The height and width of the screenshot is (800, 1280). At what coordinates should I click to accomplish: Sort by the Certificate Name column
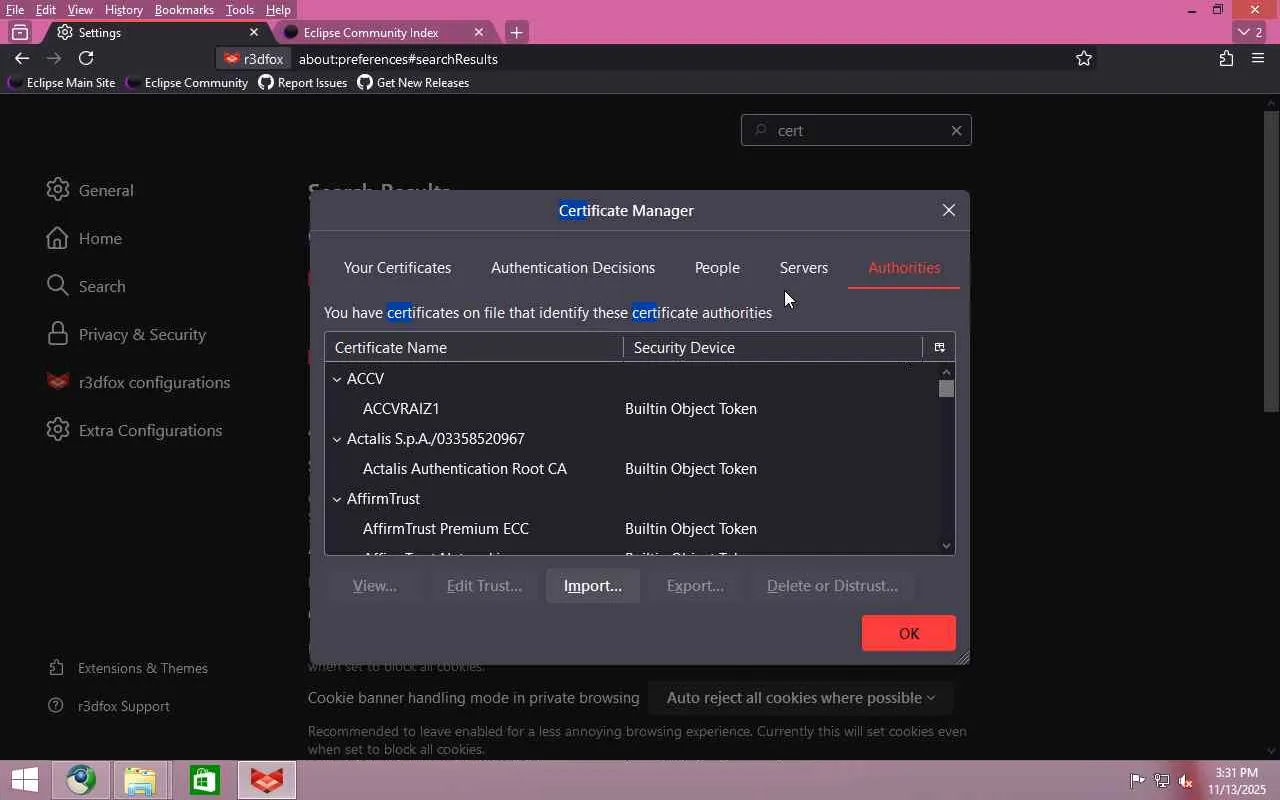pyautogui.click(x=474, y=347)
